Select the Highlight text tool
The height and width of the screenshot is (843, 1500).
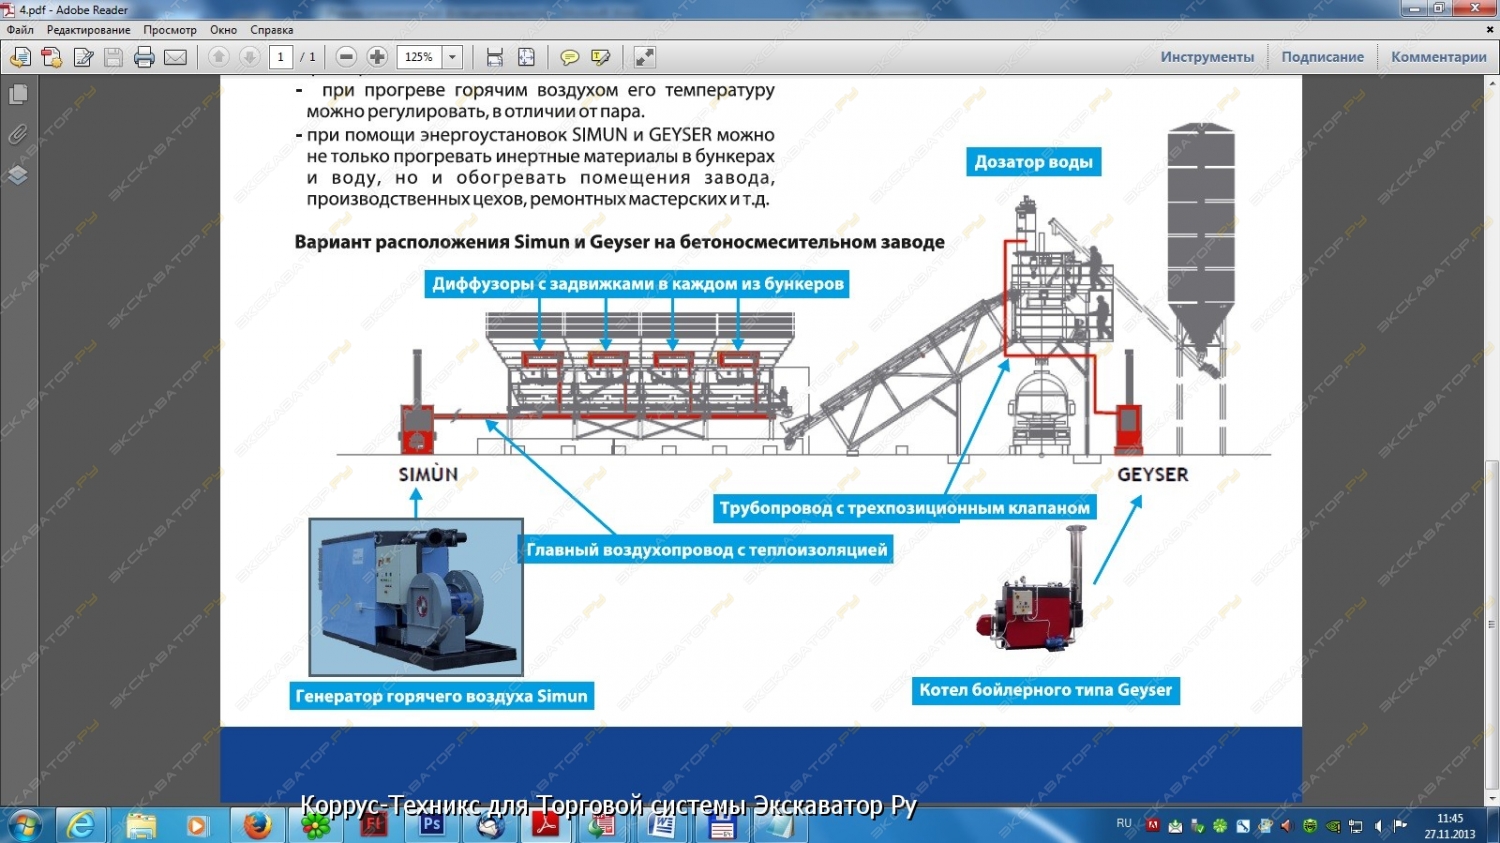[601, 57]
